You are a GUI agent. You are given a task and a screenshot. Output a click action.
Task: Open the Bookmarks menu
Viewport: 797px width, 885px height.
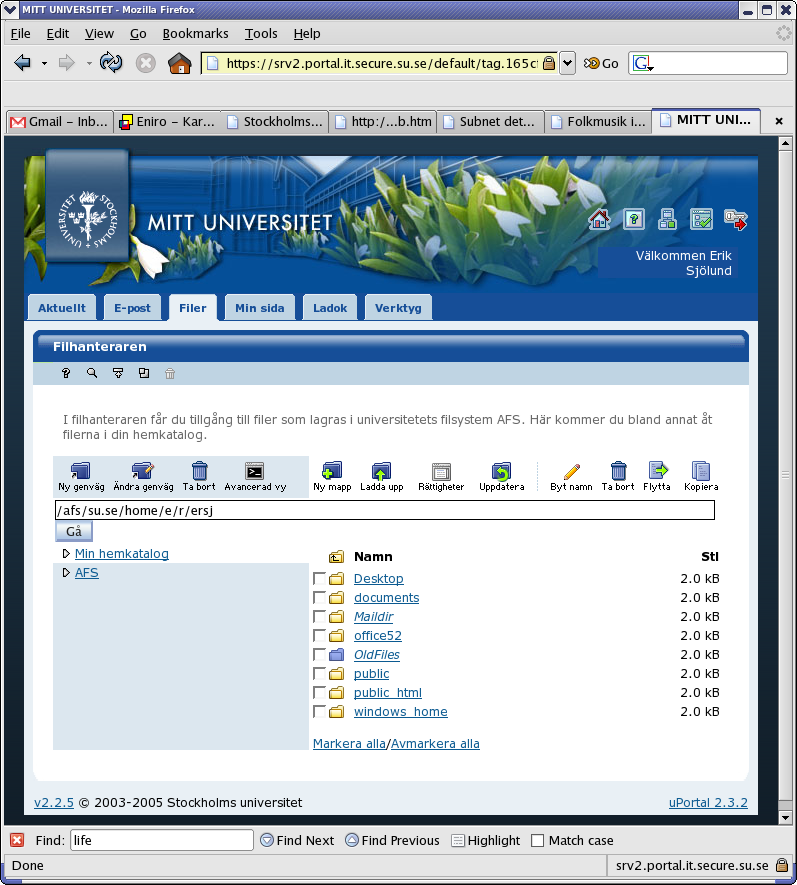195,34
